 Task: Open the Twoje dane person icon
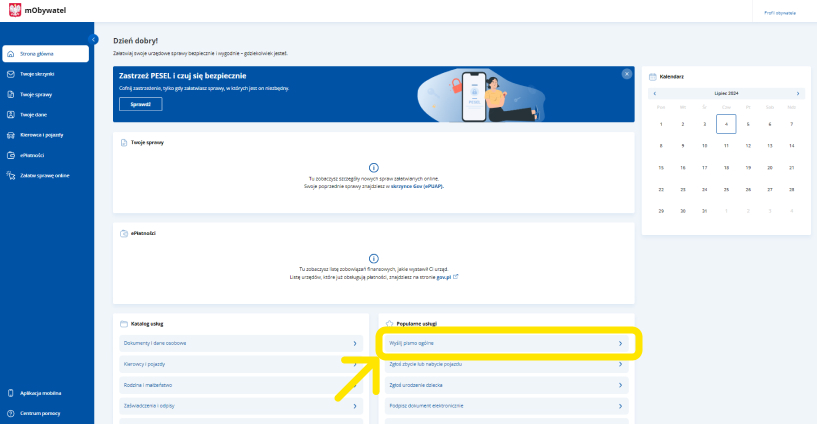(10, 114)
